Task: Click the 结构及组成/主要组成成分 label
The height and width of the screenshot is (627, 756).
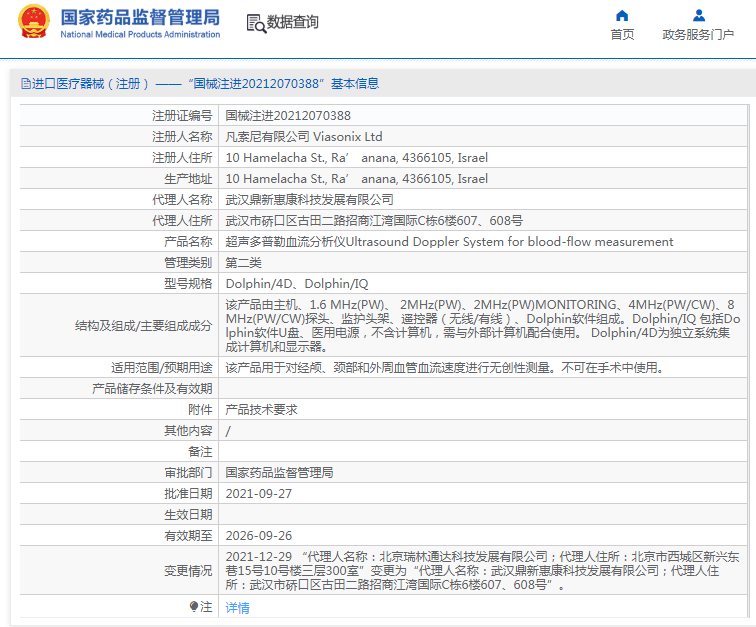Action: [x=144, y=326]
